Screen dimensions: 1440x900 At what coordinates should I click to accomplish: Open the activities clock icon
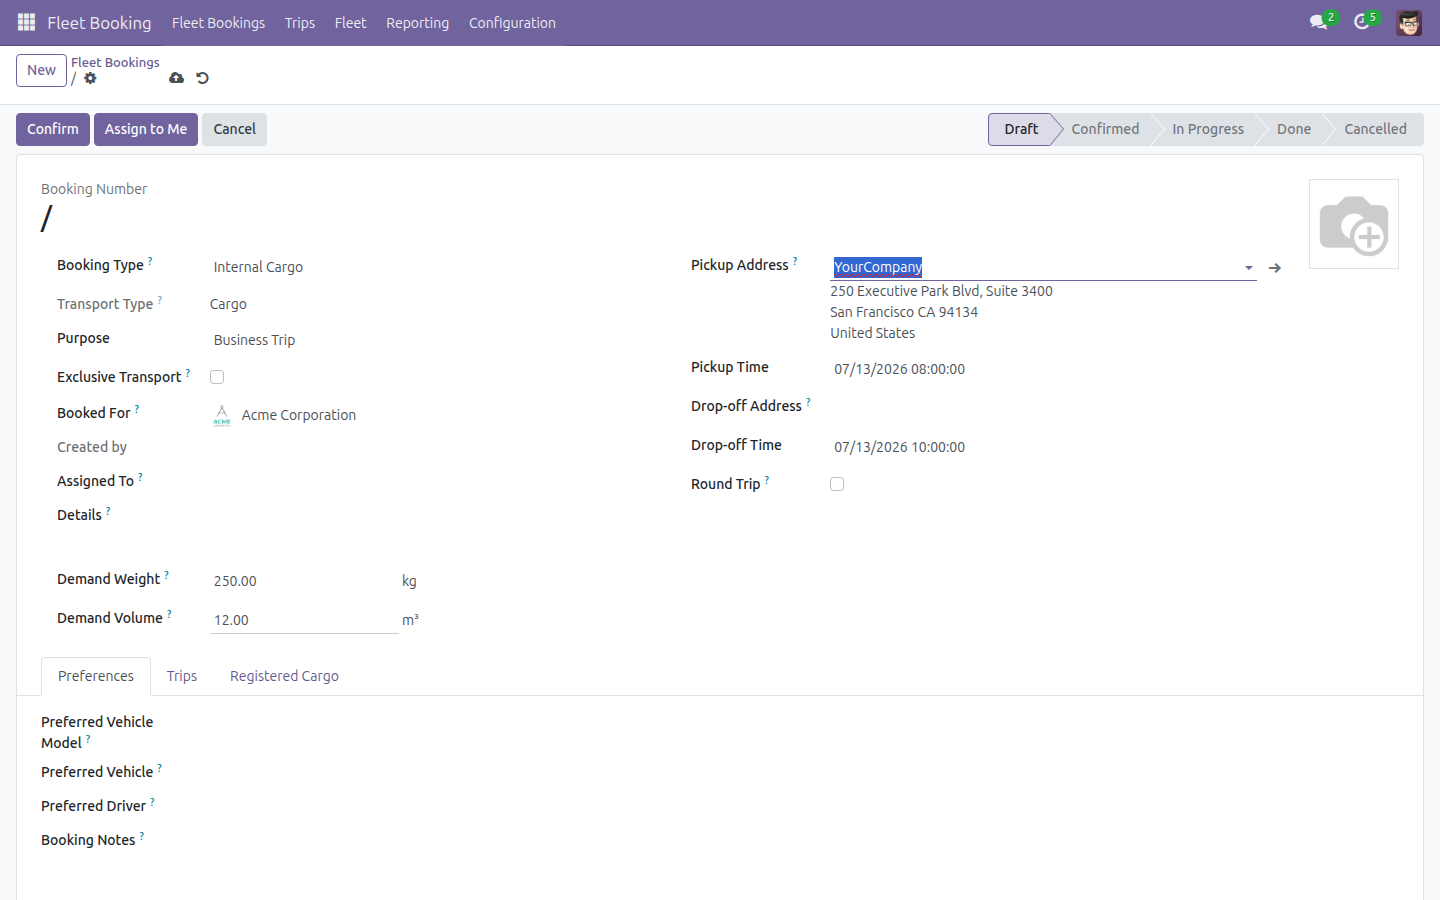pos(1362,22)
